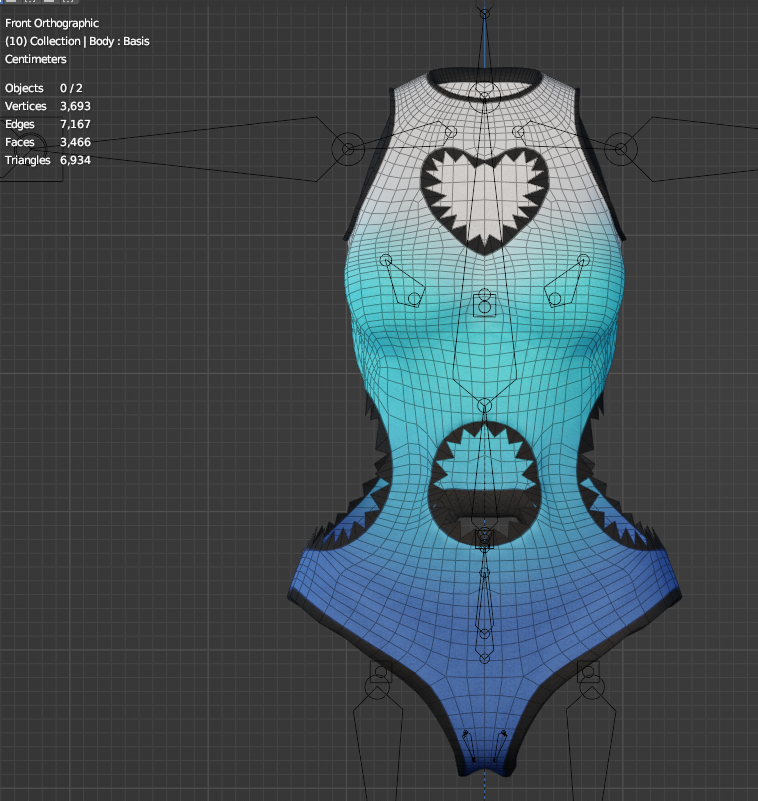
Task: Click the "Triangles" statistics label
Action: tap(28, 160)
